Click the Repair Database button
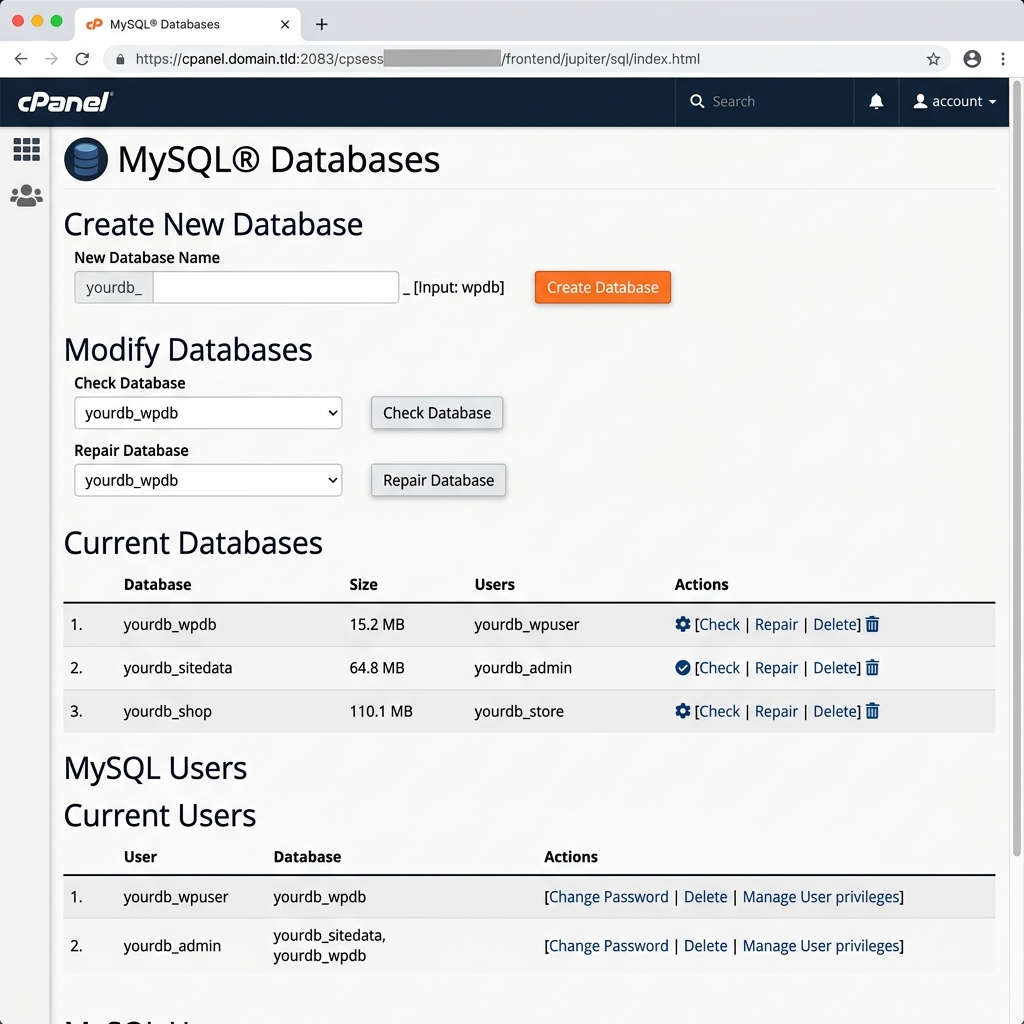The image size is (1024, 1024). click(x=438, y=480)
